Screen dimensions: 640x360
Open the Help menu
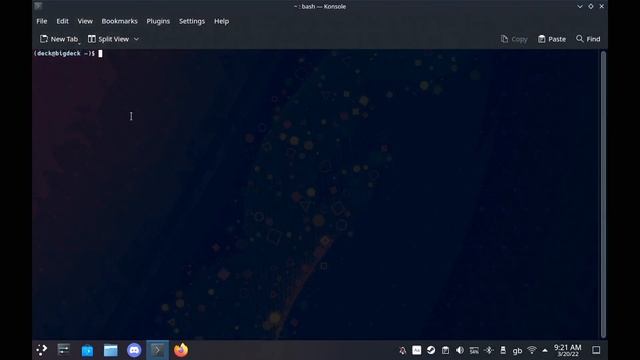tap(222, 21)
